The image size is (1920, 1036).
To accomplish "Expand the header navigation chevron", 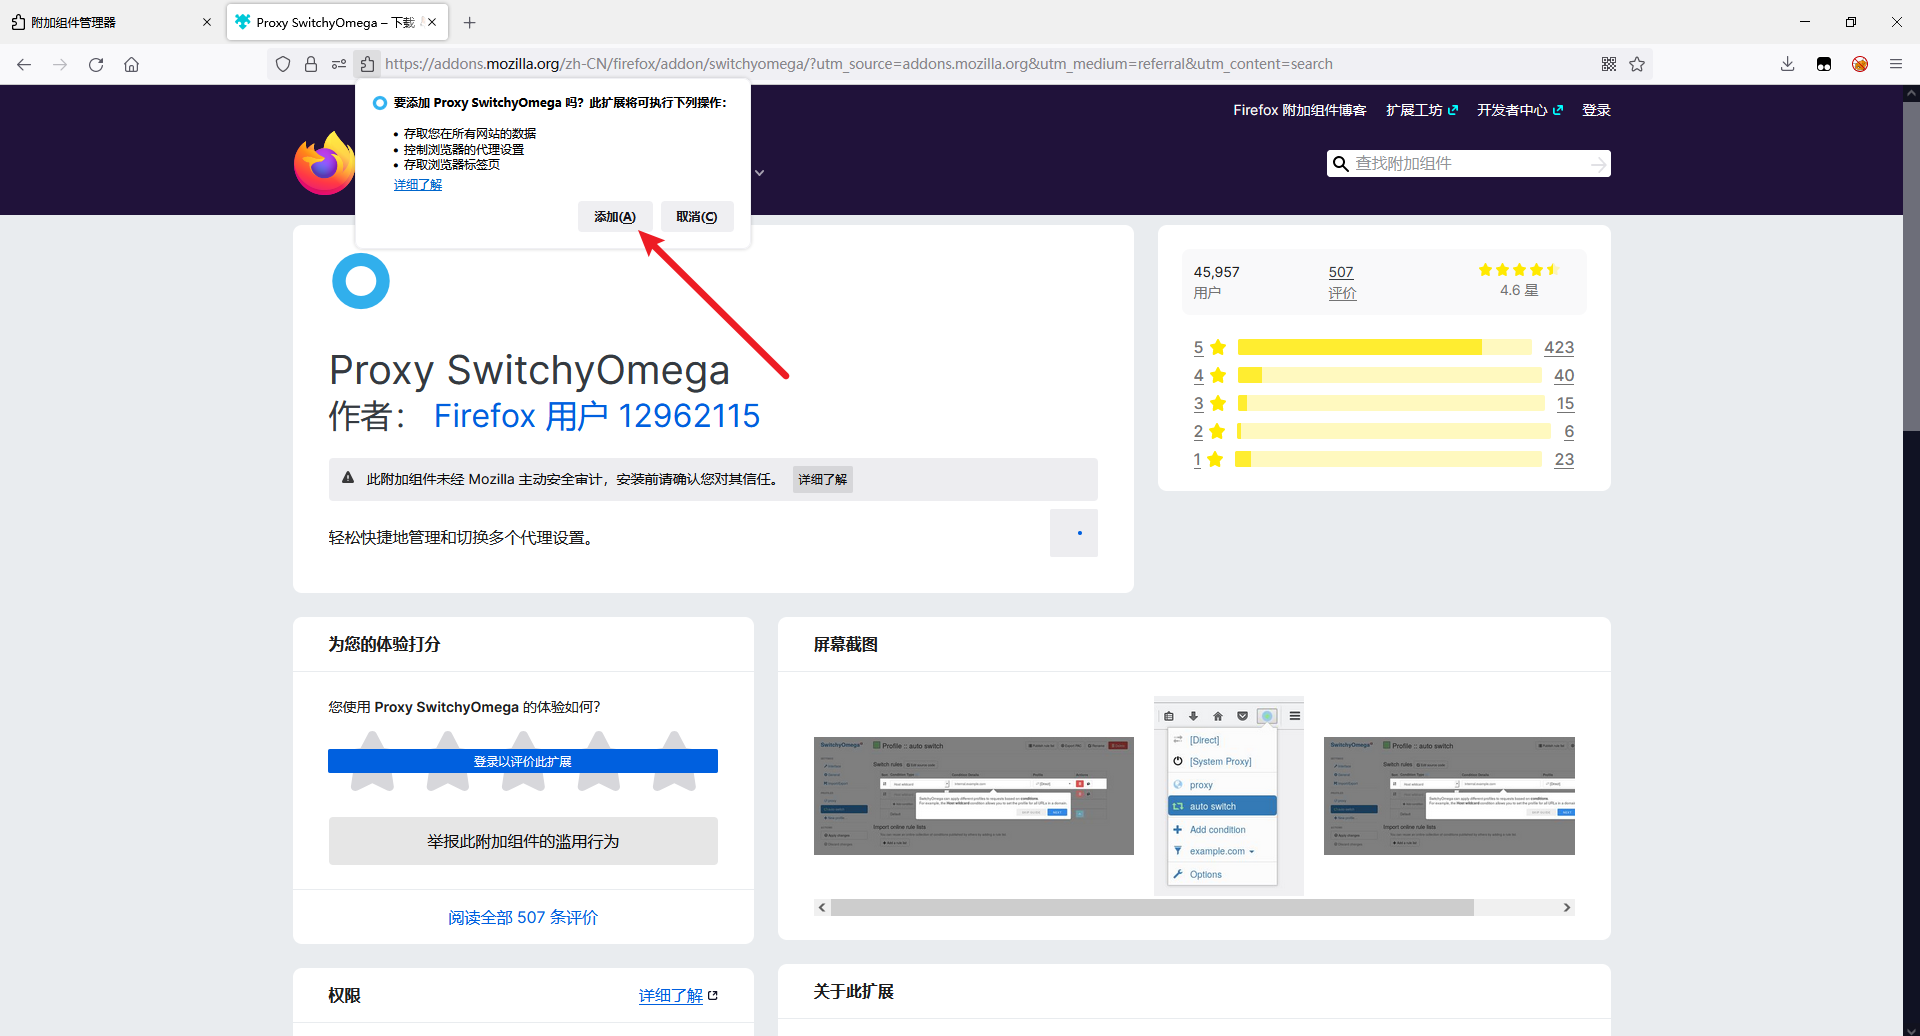I will click(x=760, y=173).
